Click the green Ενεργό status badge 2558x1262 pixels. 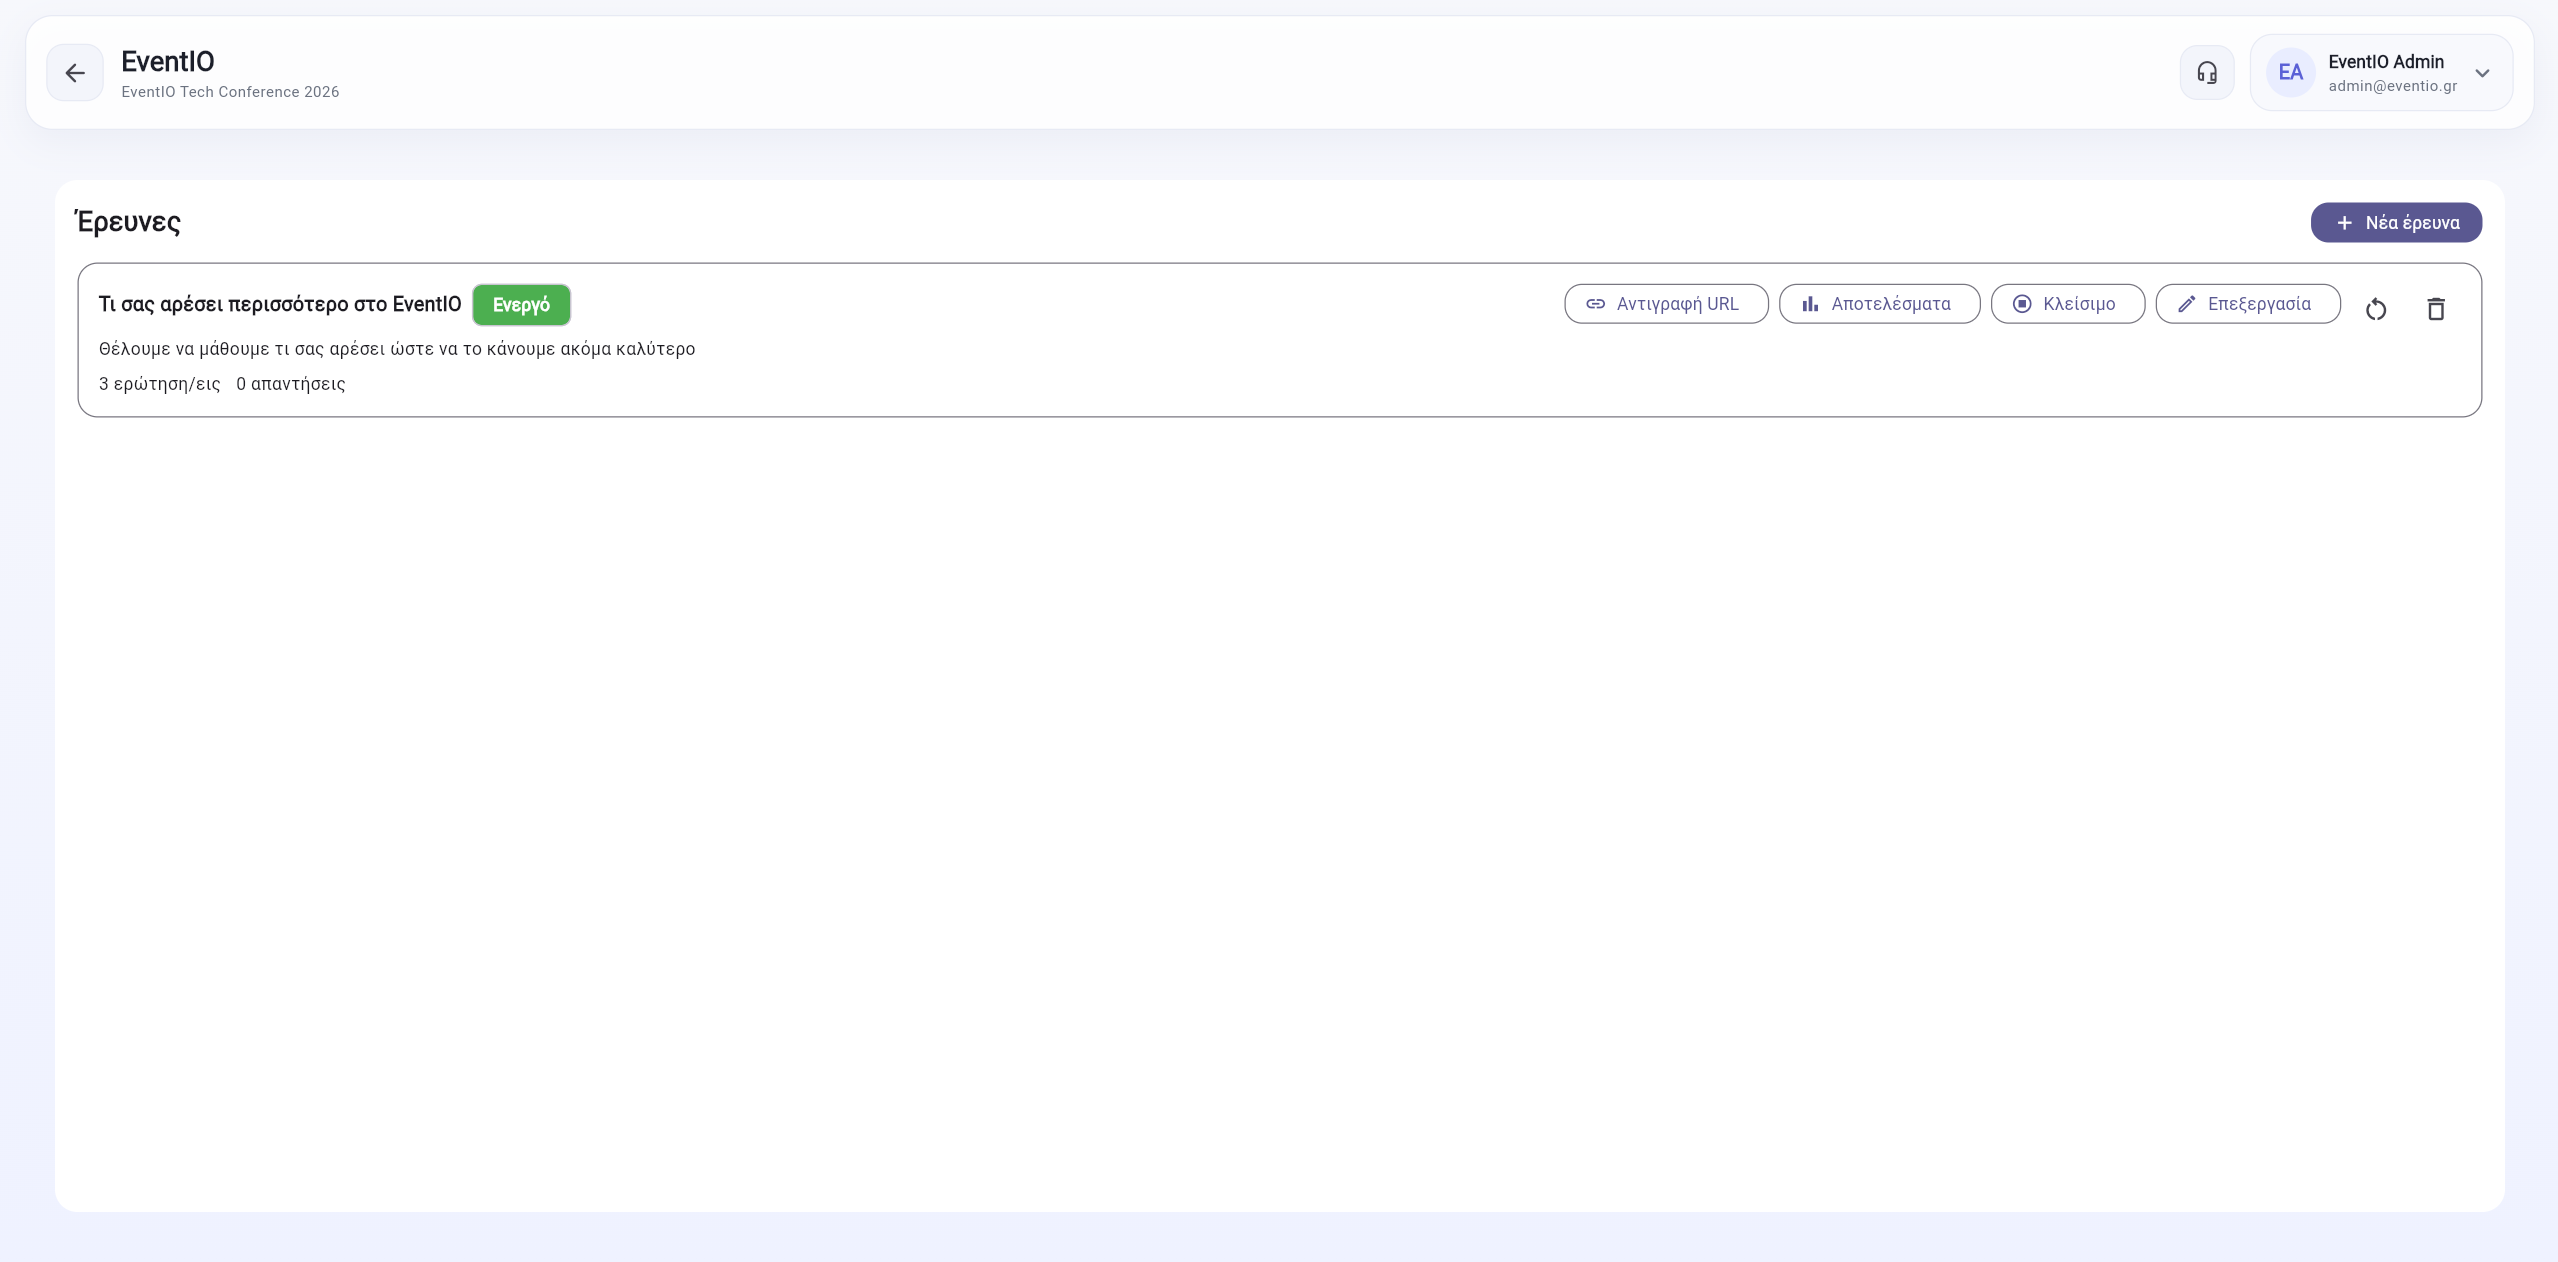(x=521, y=305)
